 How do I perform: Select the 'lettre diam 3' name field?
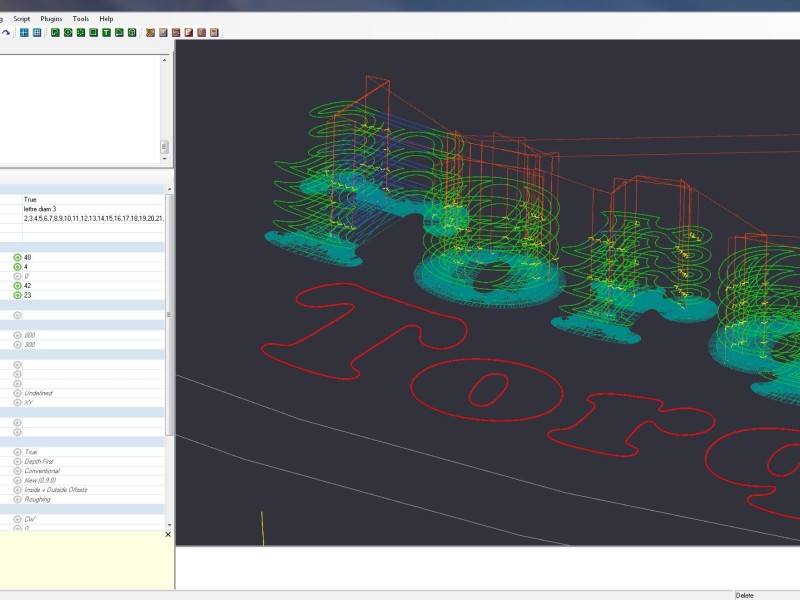click(40, 209)
